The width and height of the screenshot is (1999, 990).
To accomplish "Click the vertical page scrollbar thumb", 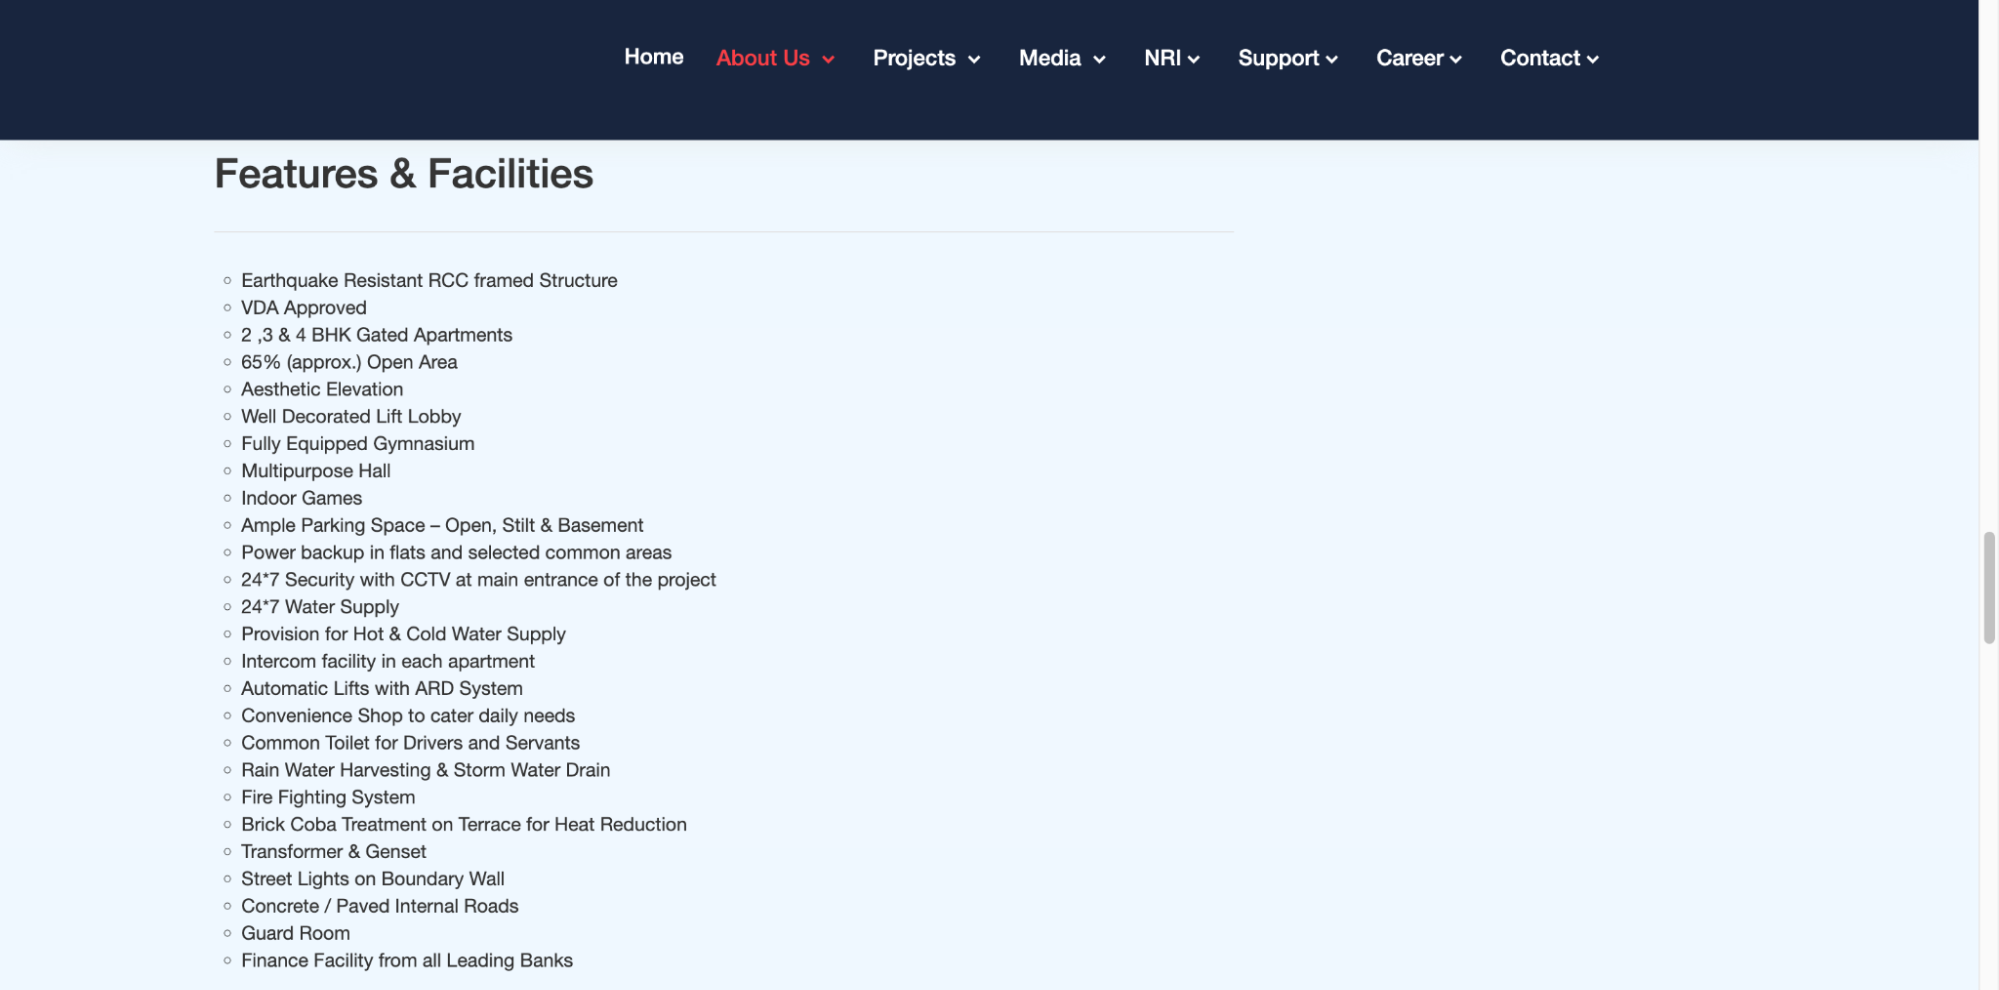I will (1988, 588).
